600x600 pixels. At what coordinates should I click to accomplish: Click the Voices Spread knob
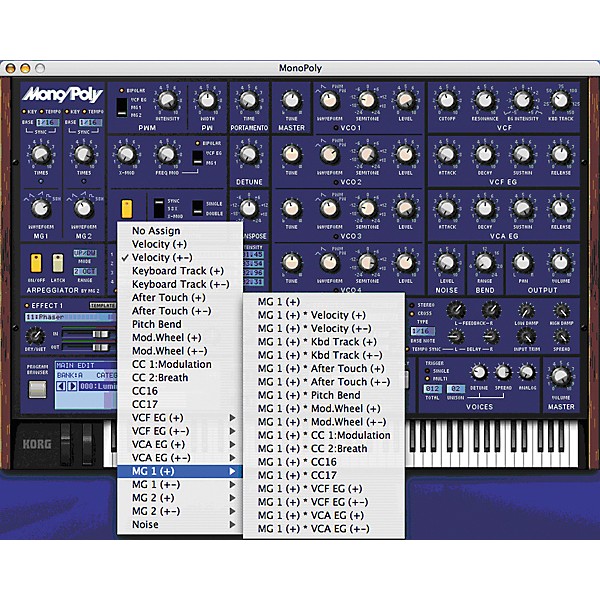click(x=503, y=372)
